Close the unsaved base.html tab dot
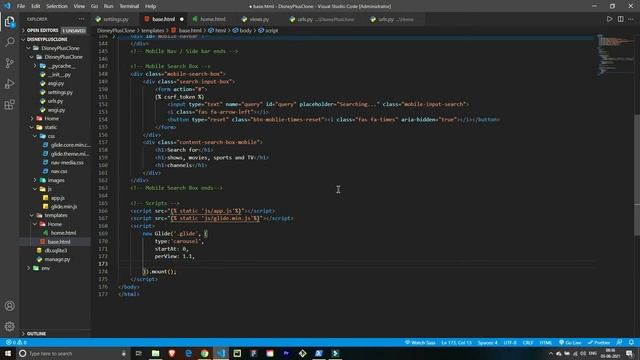Viewport: 640px width, 360px height. (182, 19)
